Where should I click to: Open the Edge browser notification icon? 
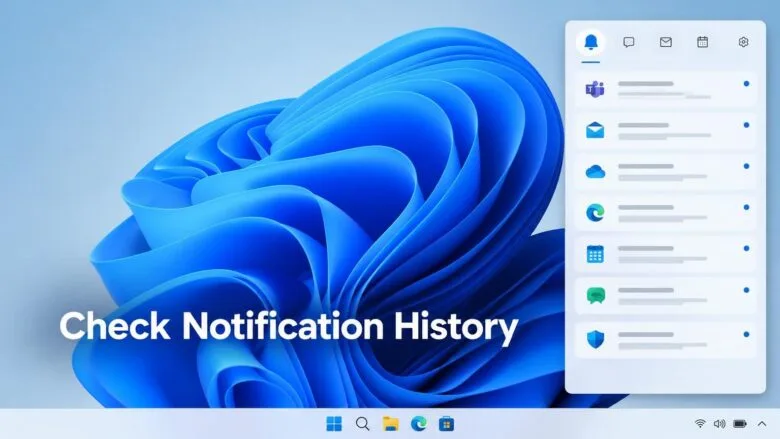[595, 213]
